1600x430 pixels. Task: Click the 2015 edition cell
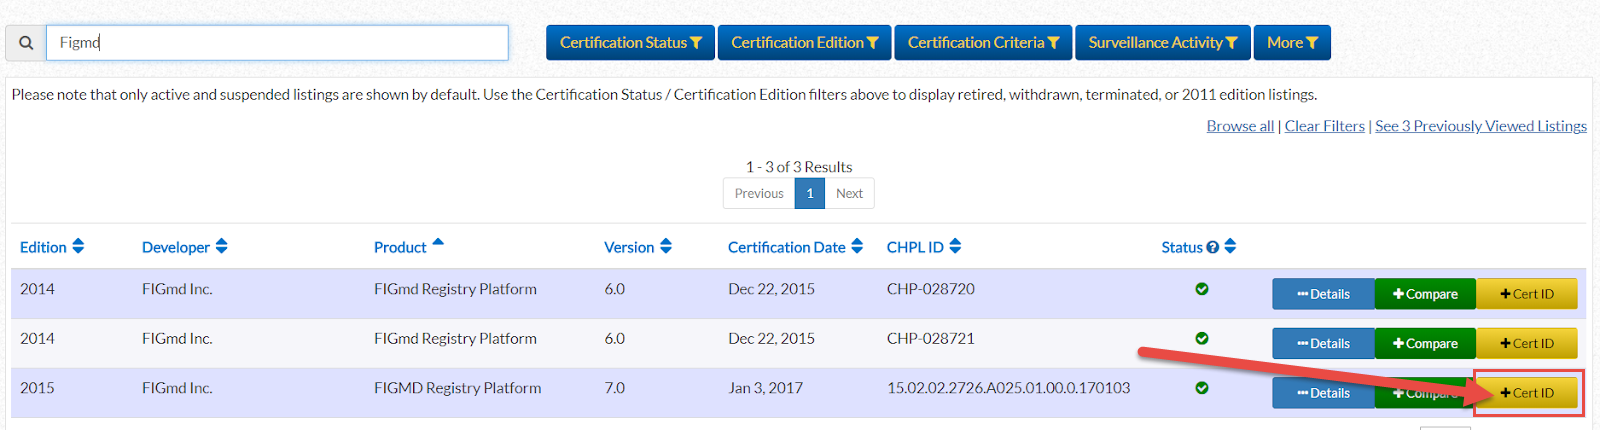click(x=37, y=388)
